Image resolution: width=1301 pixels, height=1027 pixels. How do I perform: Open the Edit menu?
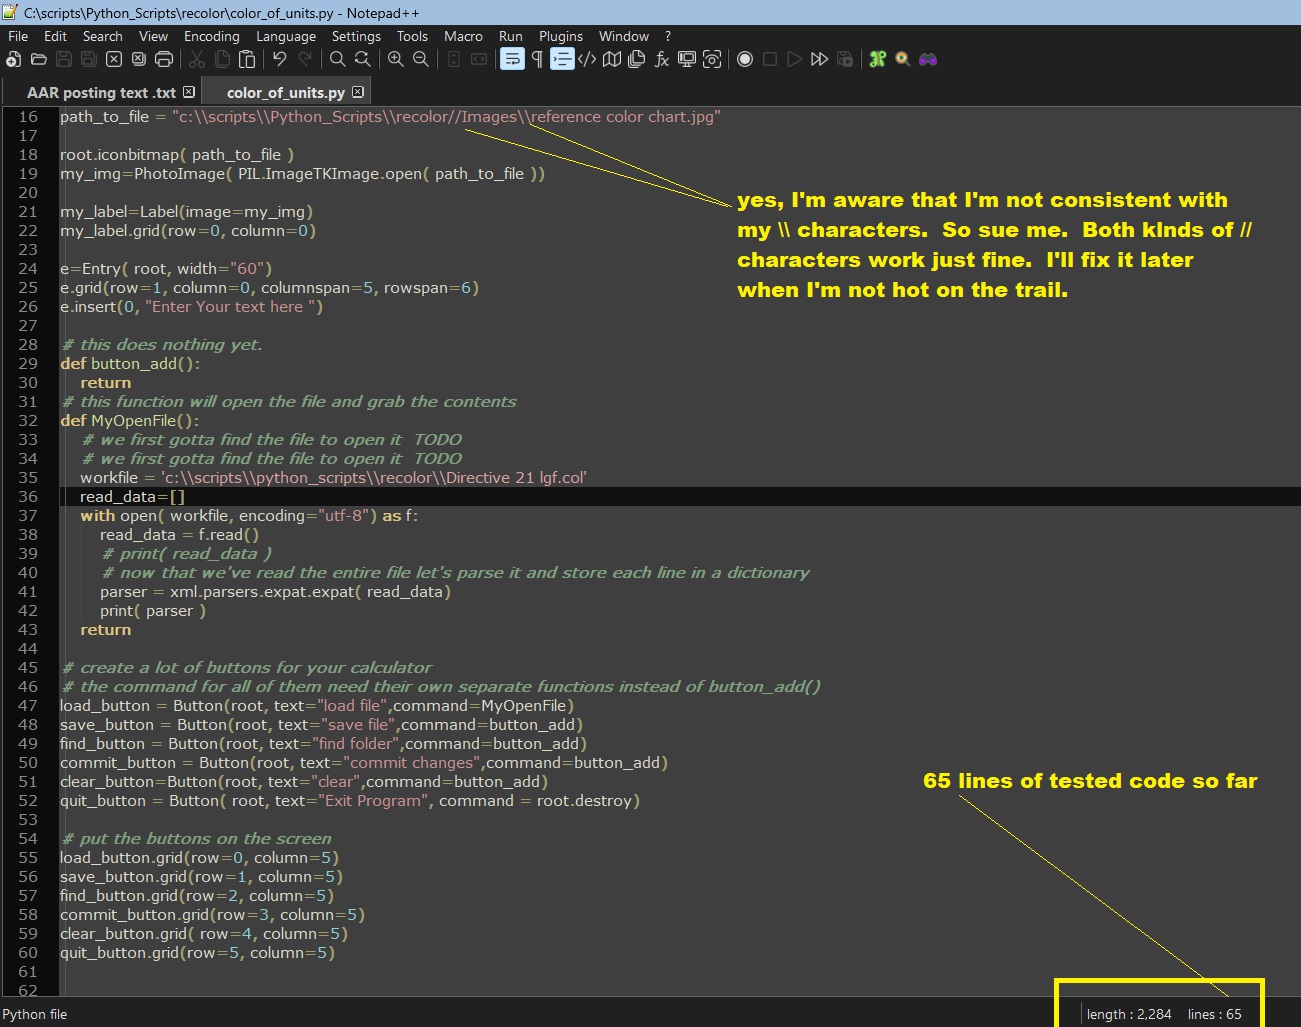(x=55, y=36)
